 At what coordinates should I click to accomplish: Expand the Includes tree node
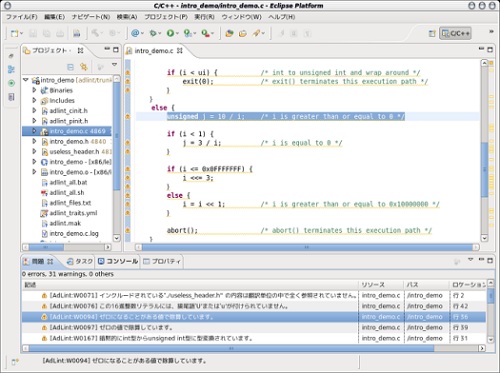(34, 100)
